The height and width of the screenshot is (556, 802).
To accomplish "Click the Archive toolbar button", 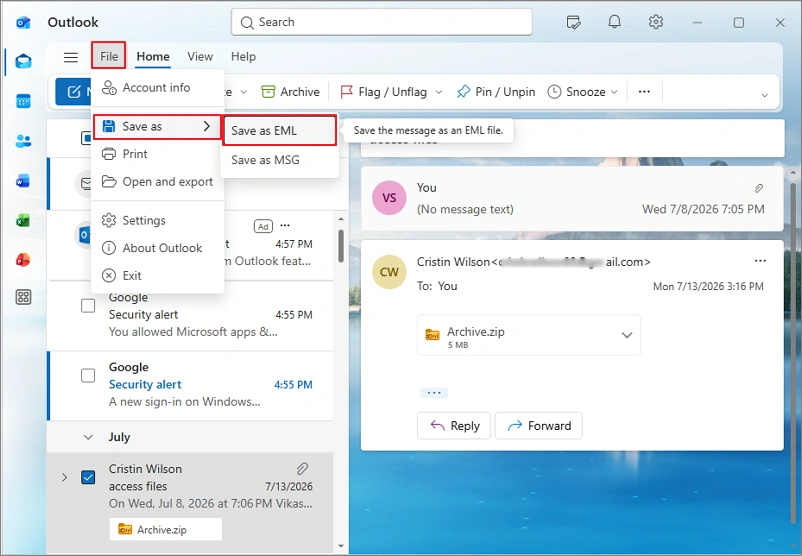I will click(x=291, y=92).
